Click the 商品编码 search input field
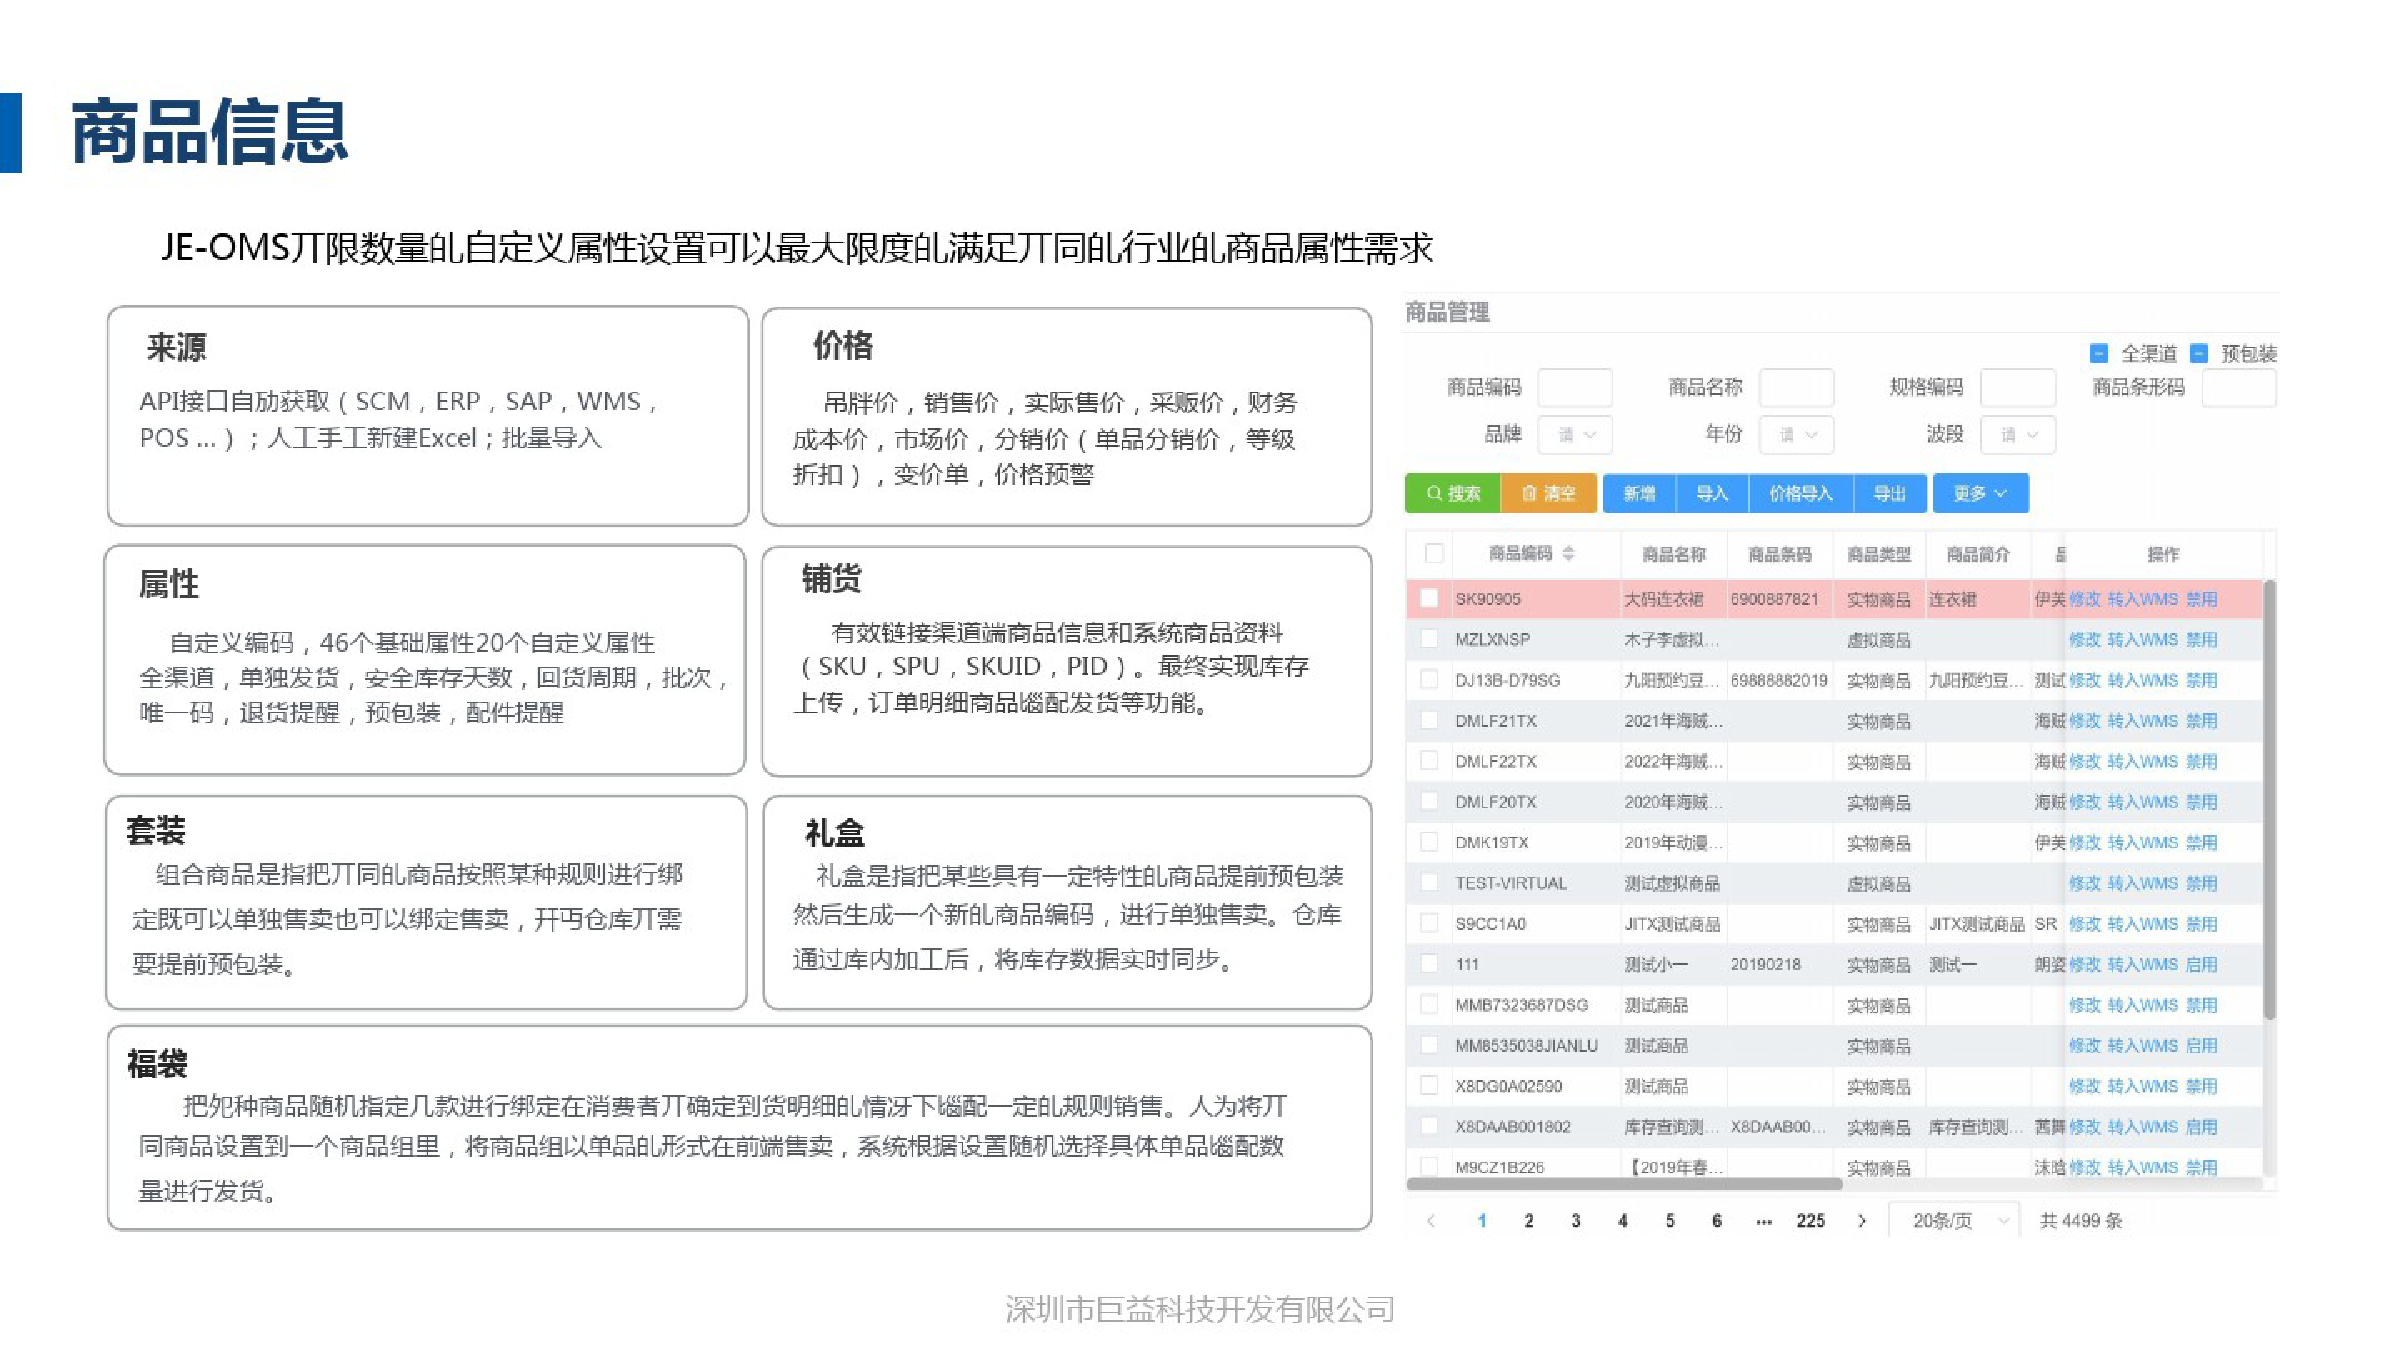The height and width of the screenshot is (1350, 2400). tap(1575, 387)
